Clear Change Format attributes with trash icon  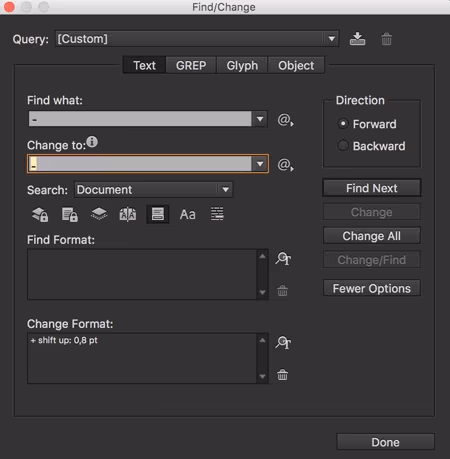(x=282, y=375)
